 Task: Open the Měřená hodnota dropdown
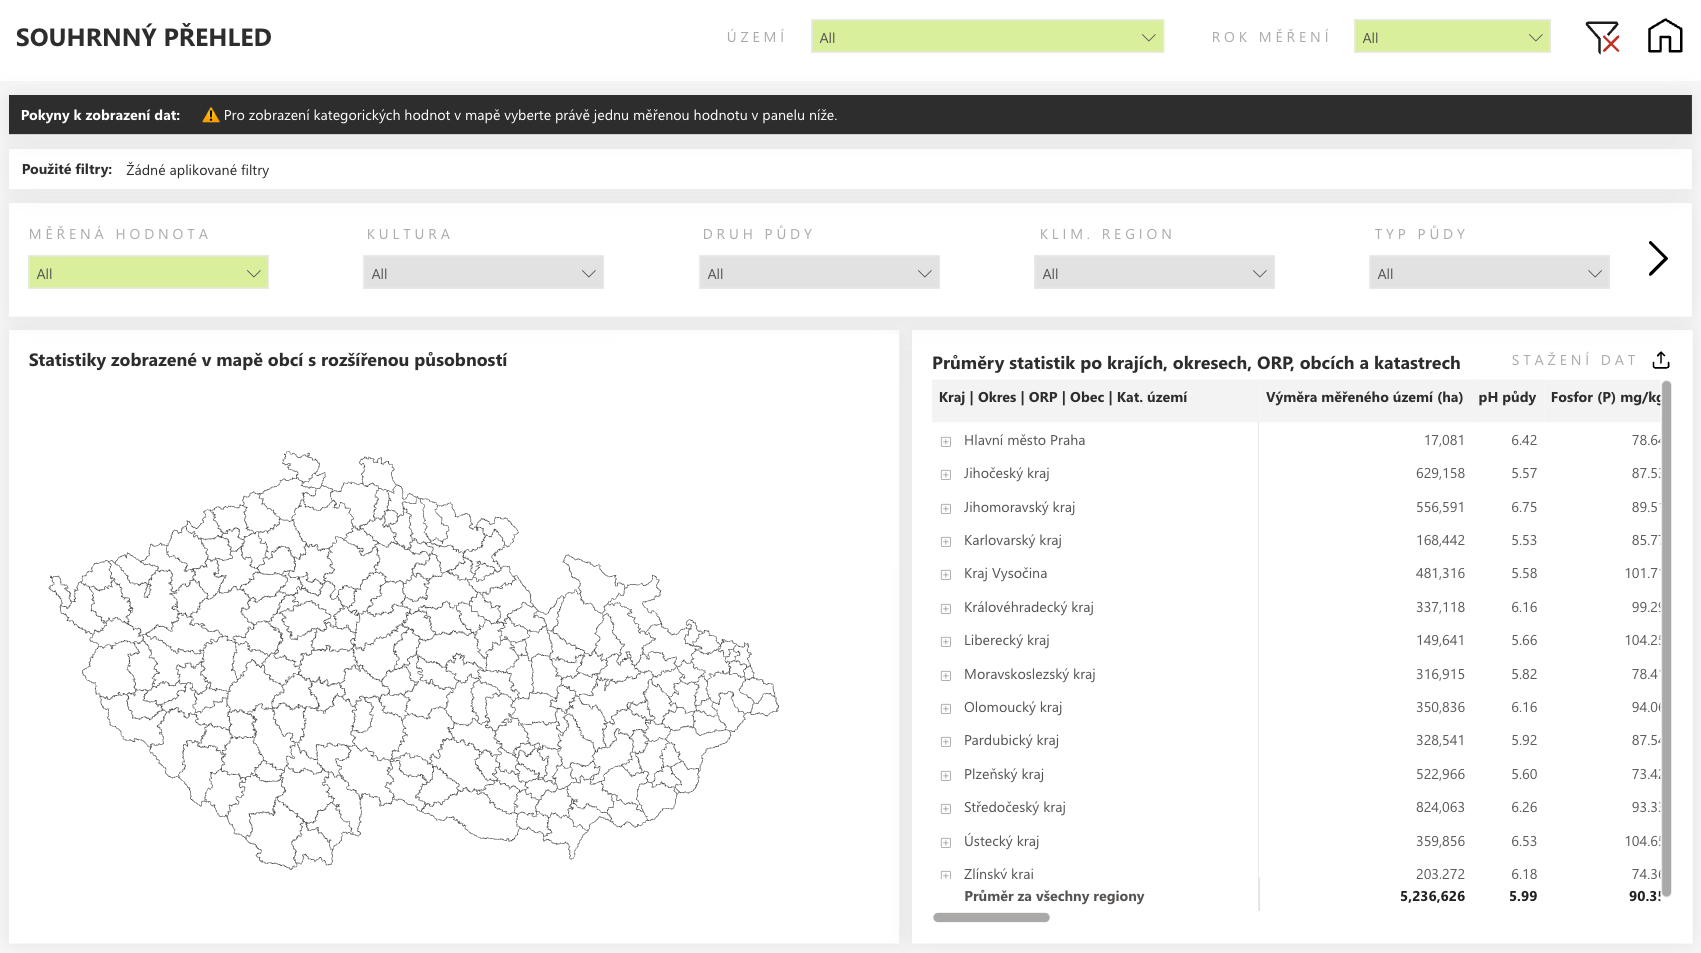click(148, 273)
